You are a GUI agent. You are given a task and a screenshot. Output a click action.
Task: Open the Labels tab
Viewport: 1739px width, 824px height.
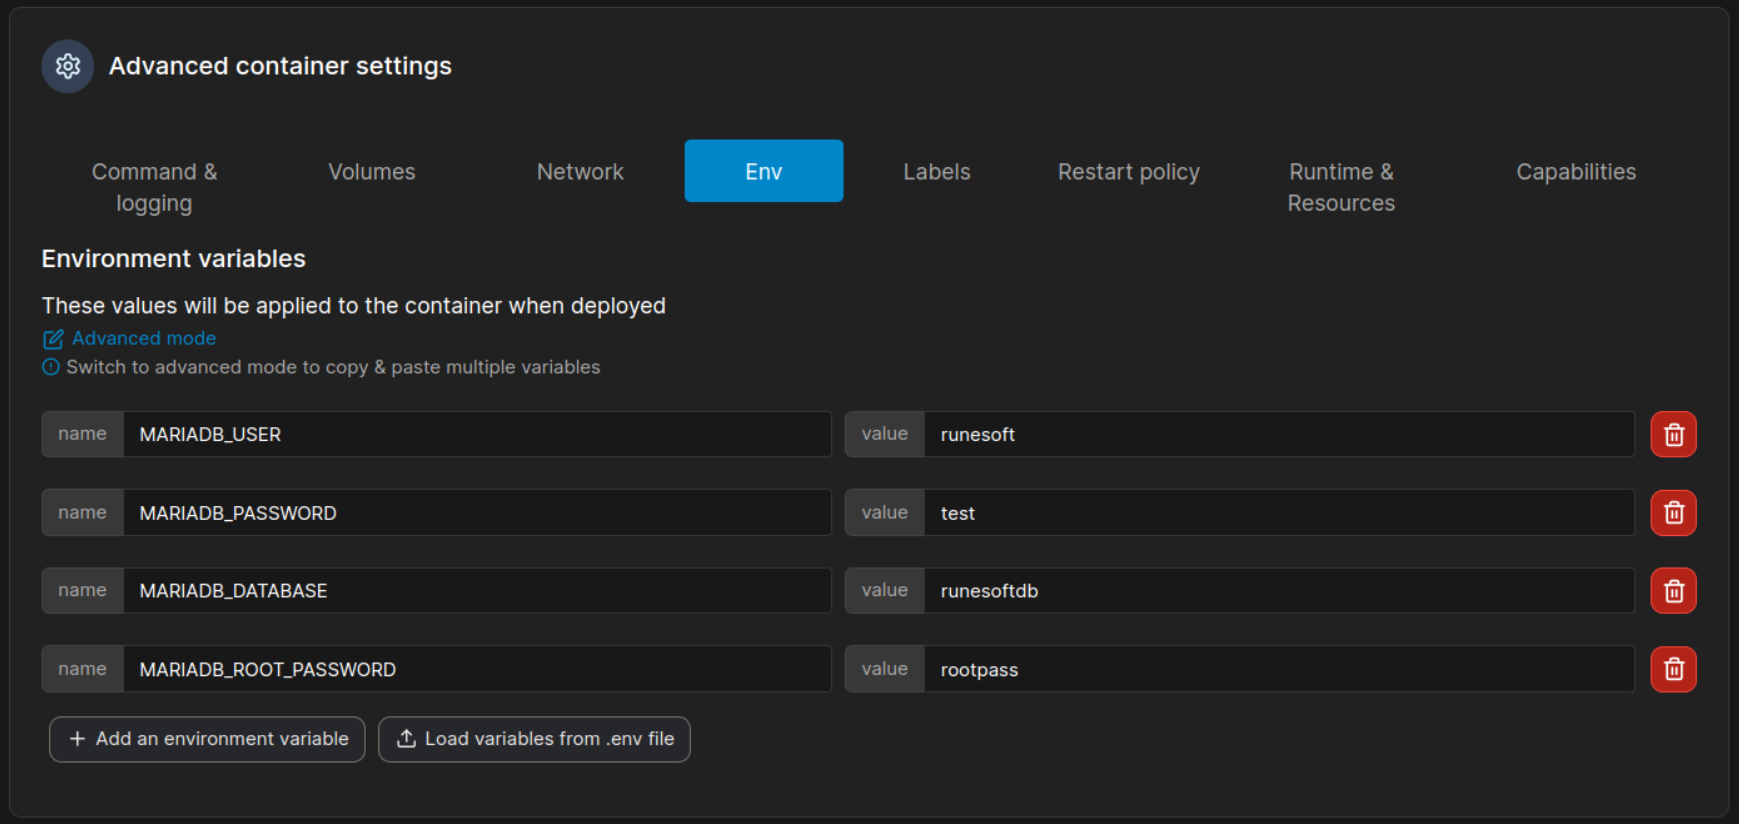click(936, 172)
